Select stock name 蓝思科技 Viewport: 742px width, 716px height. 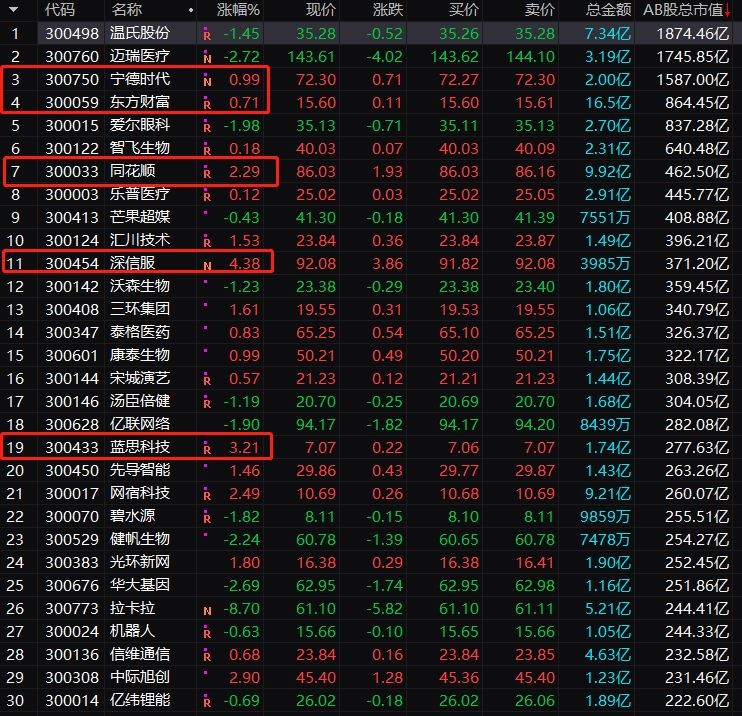pyautogui.click(x=140, y=447)
